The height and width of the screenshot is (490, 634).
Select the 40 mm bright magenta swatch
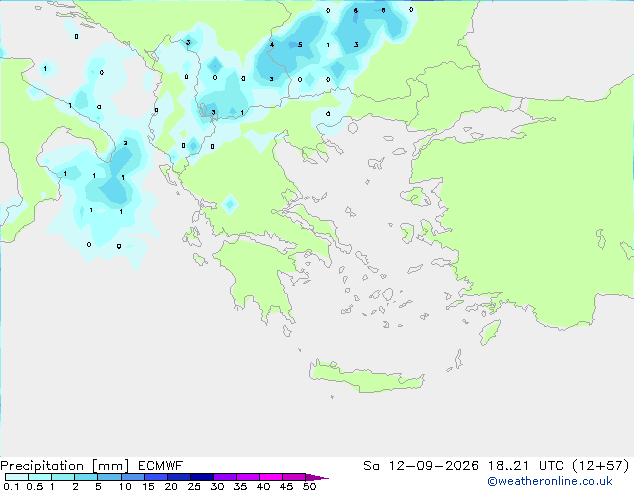pos(271,477)
